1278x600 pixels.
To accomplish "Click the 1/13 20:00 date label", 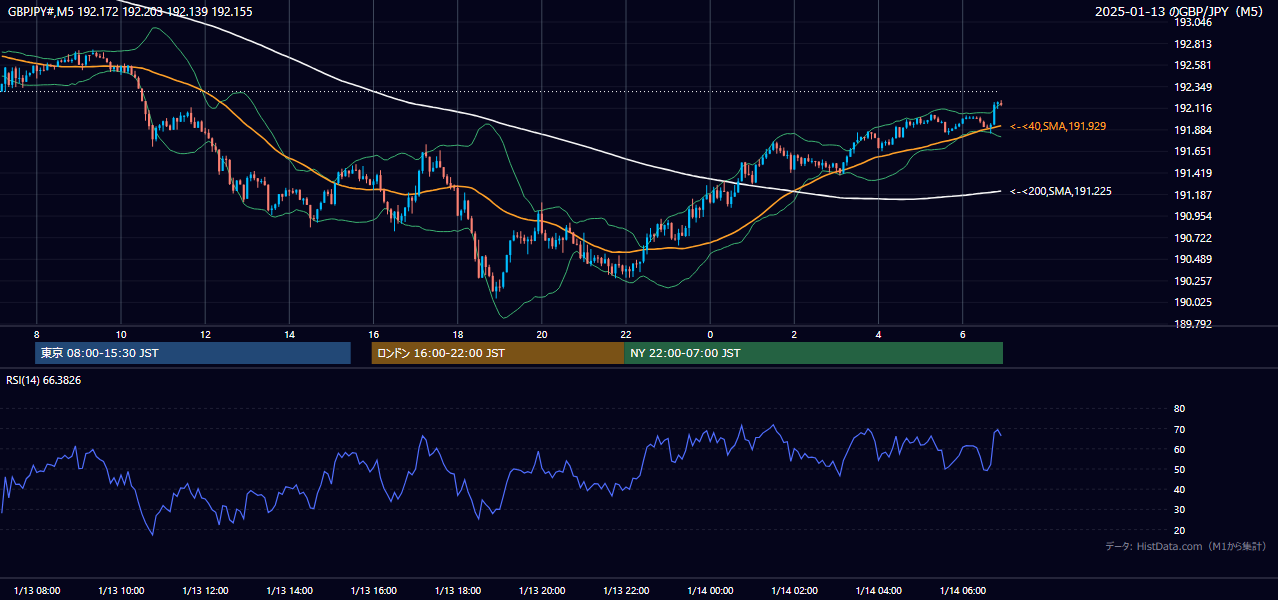I will pos(542,590).
